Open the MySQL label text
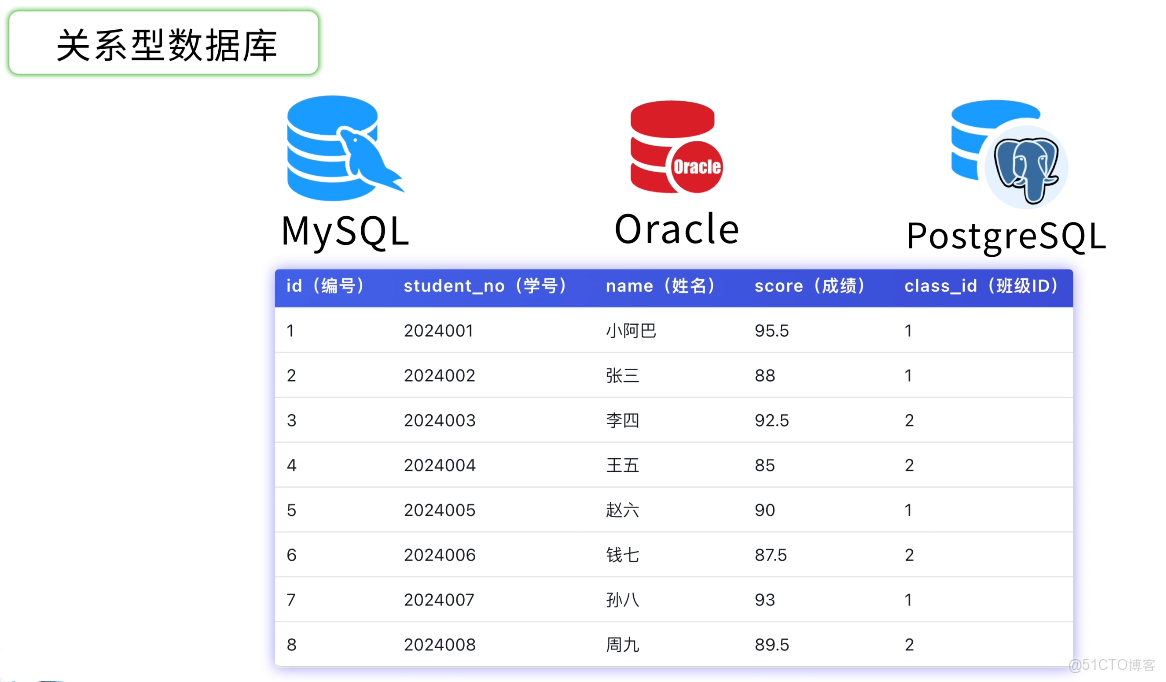The width and height of the screenshot is (1166, 682). pos(344,231)
